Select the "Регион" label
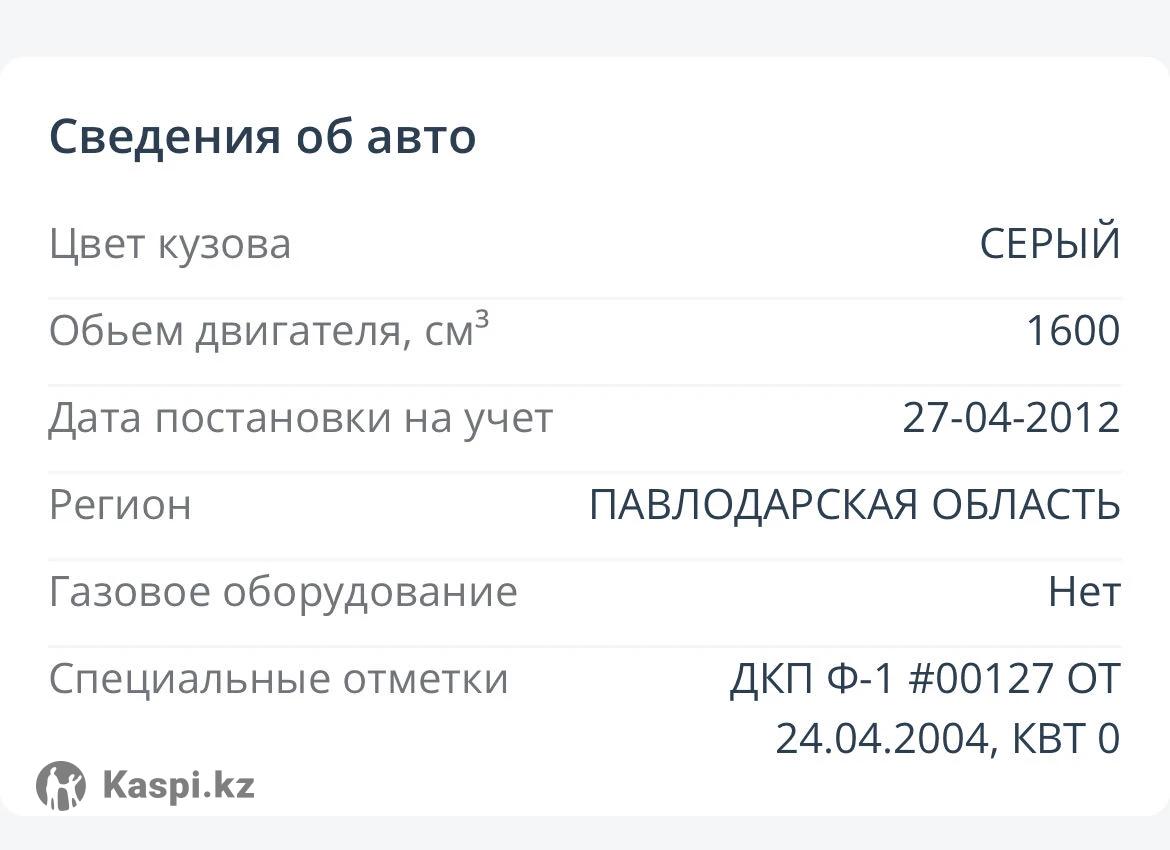This screenshot has height=850, width=1170. point(120,505)
